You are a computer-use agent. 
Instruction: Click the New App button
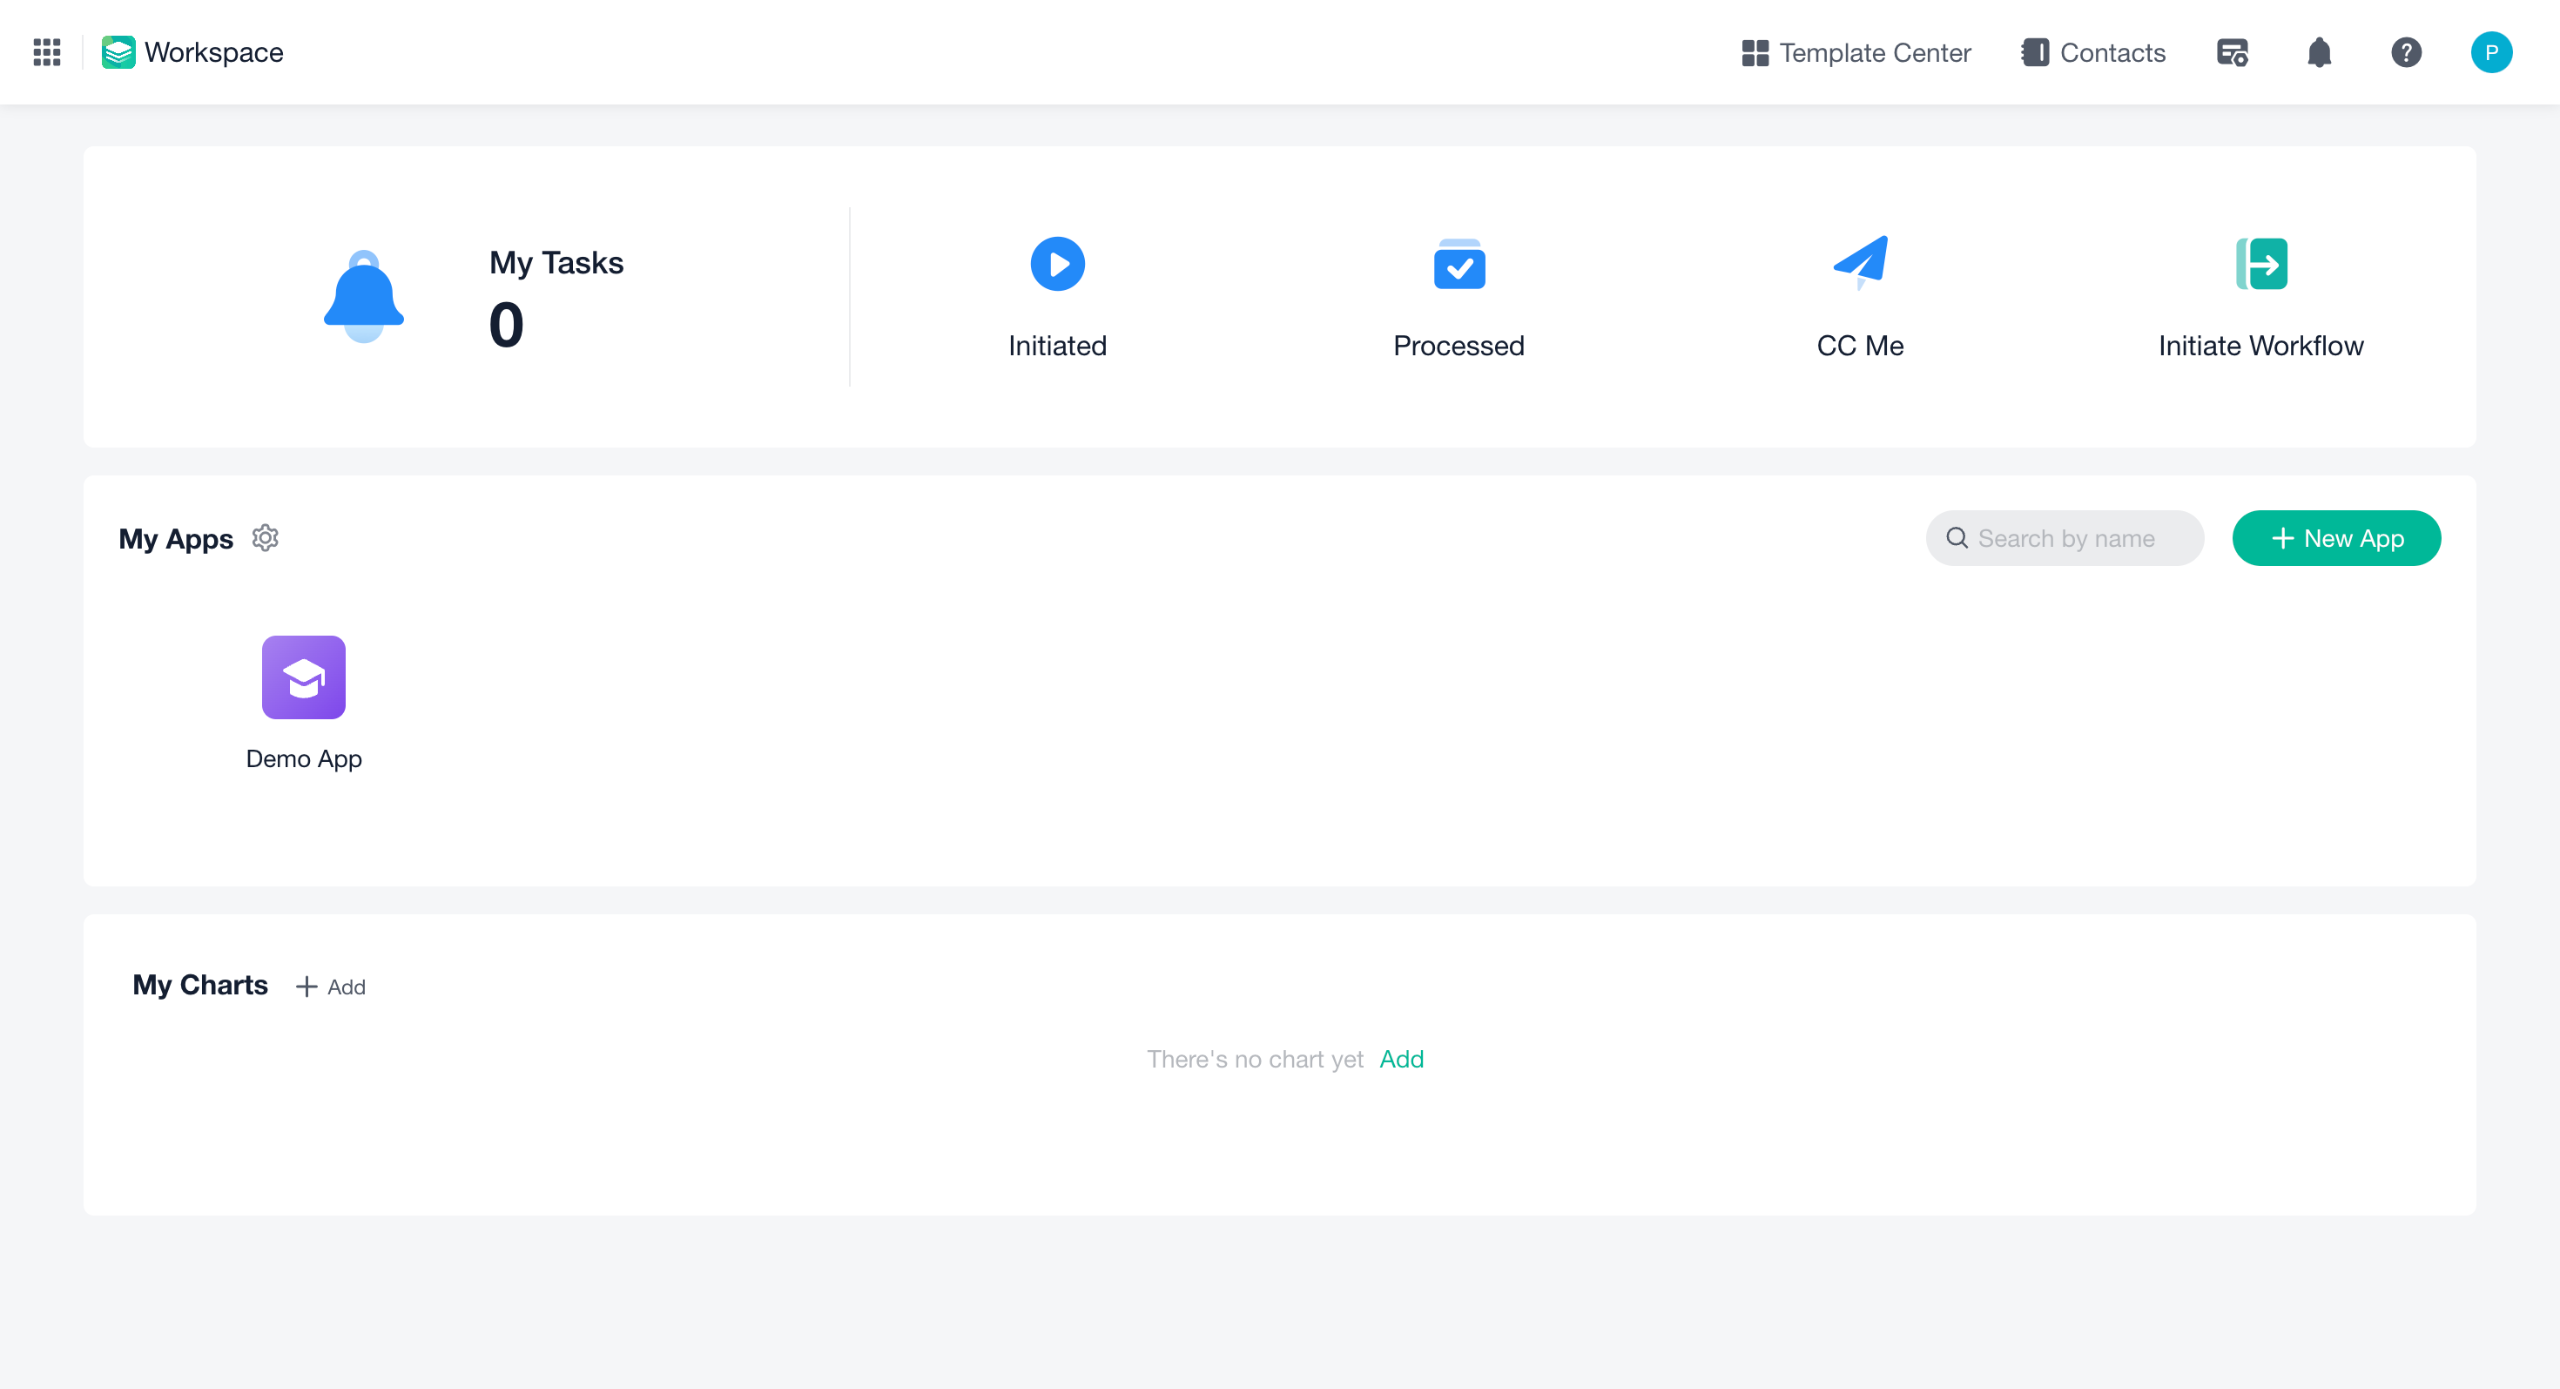click(x=2336, y=538)
